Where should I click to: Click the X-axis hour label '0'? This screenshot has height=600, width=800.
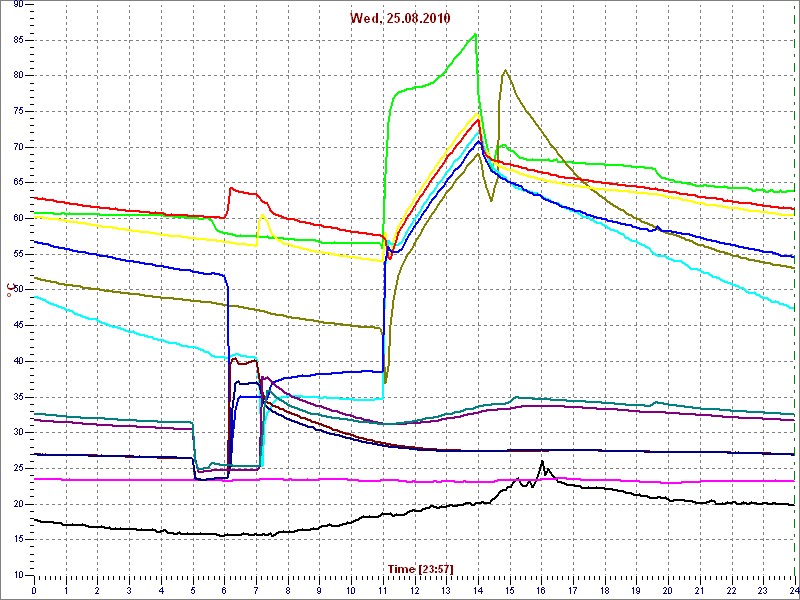(x=34, y=589)
